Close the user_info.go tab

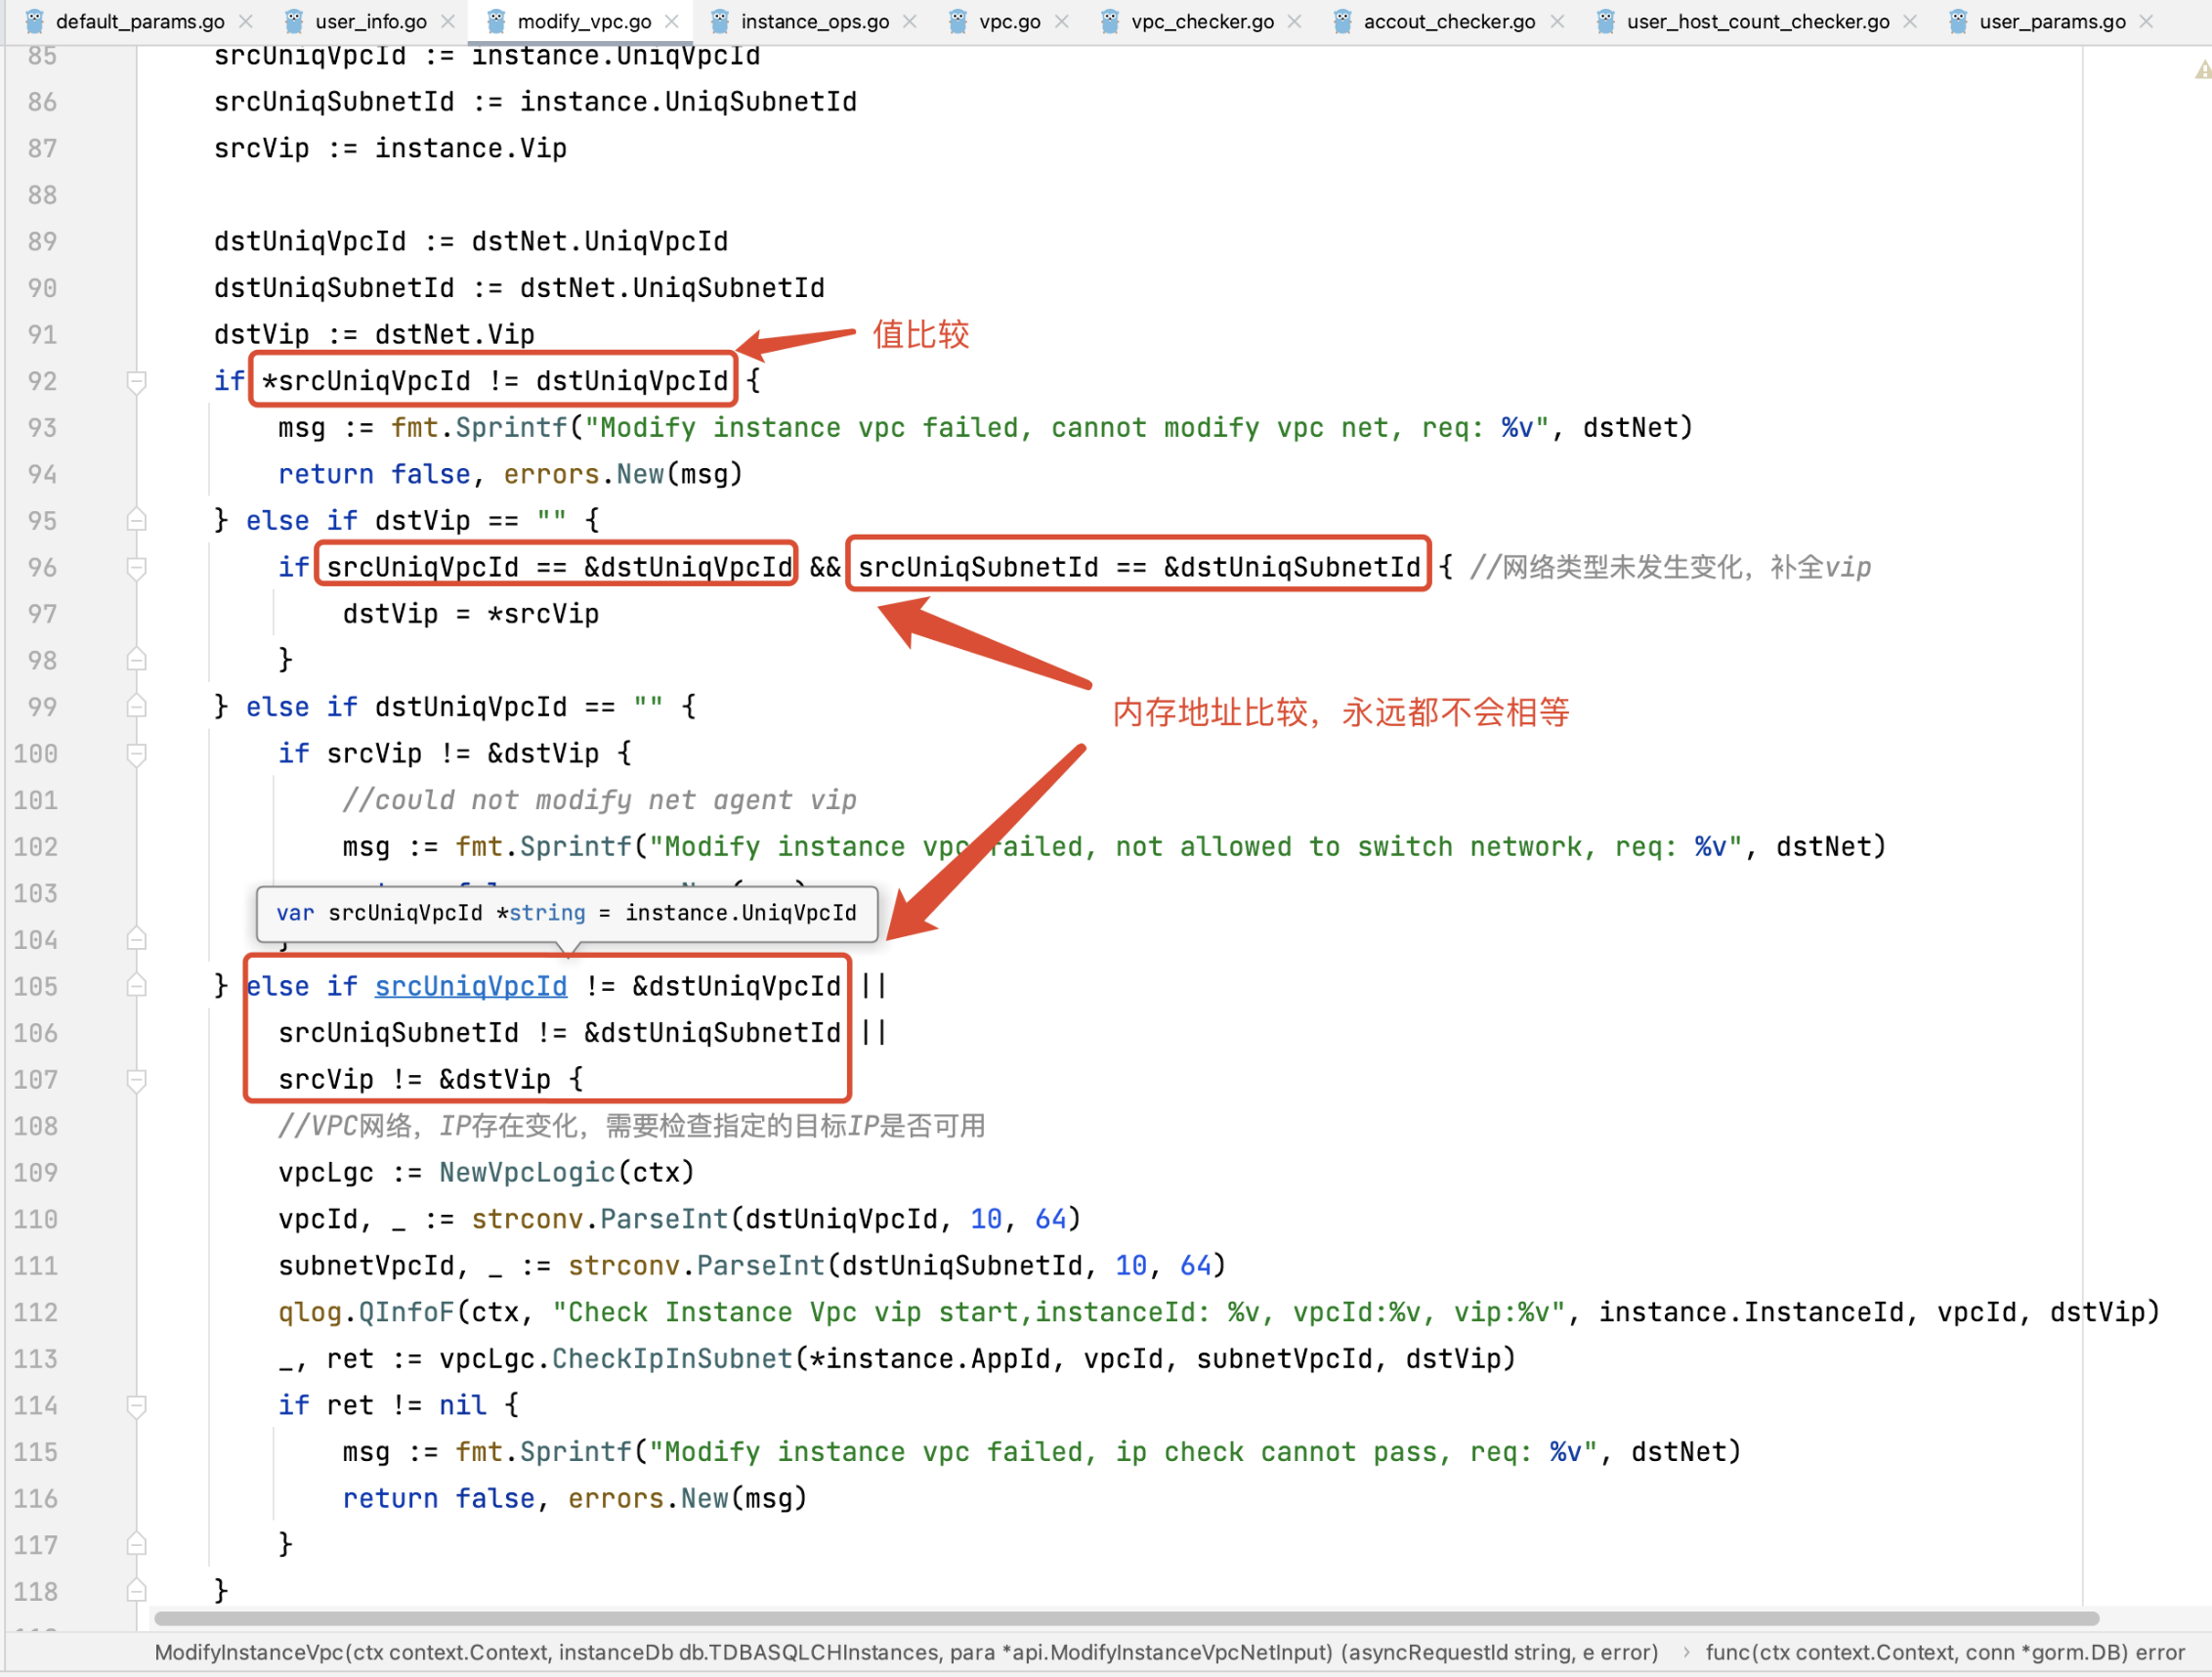(x=448, y=21)
